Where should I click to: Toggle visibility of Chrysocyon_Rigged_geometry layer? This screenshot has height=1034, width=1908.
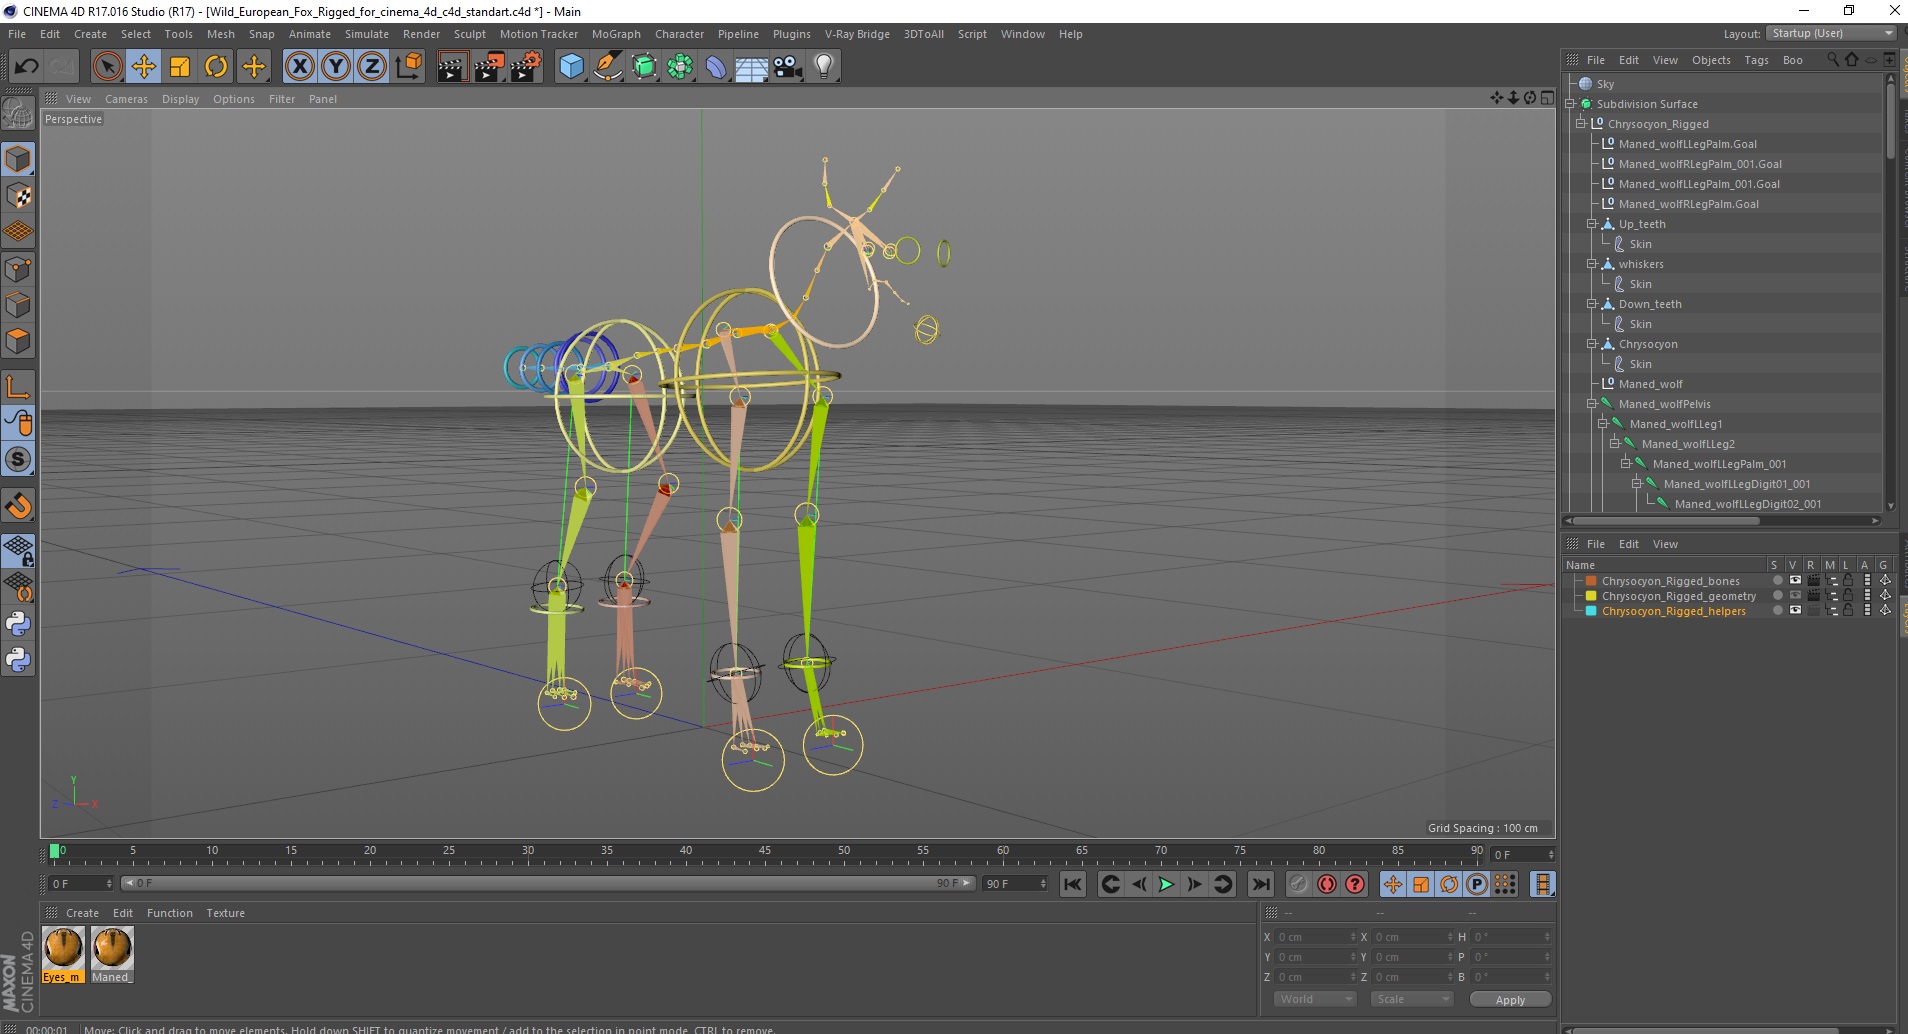1795,595
